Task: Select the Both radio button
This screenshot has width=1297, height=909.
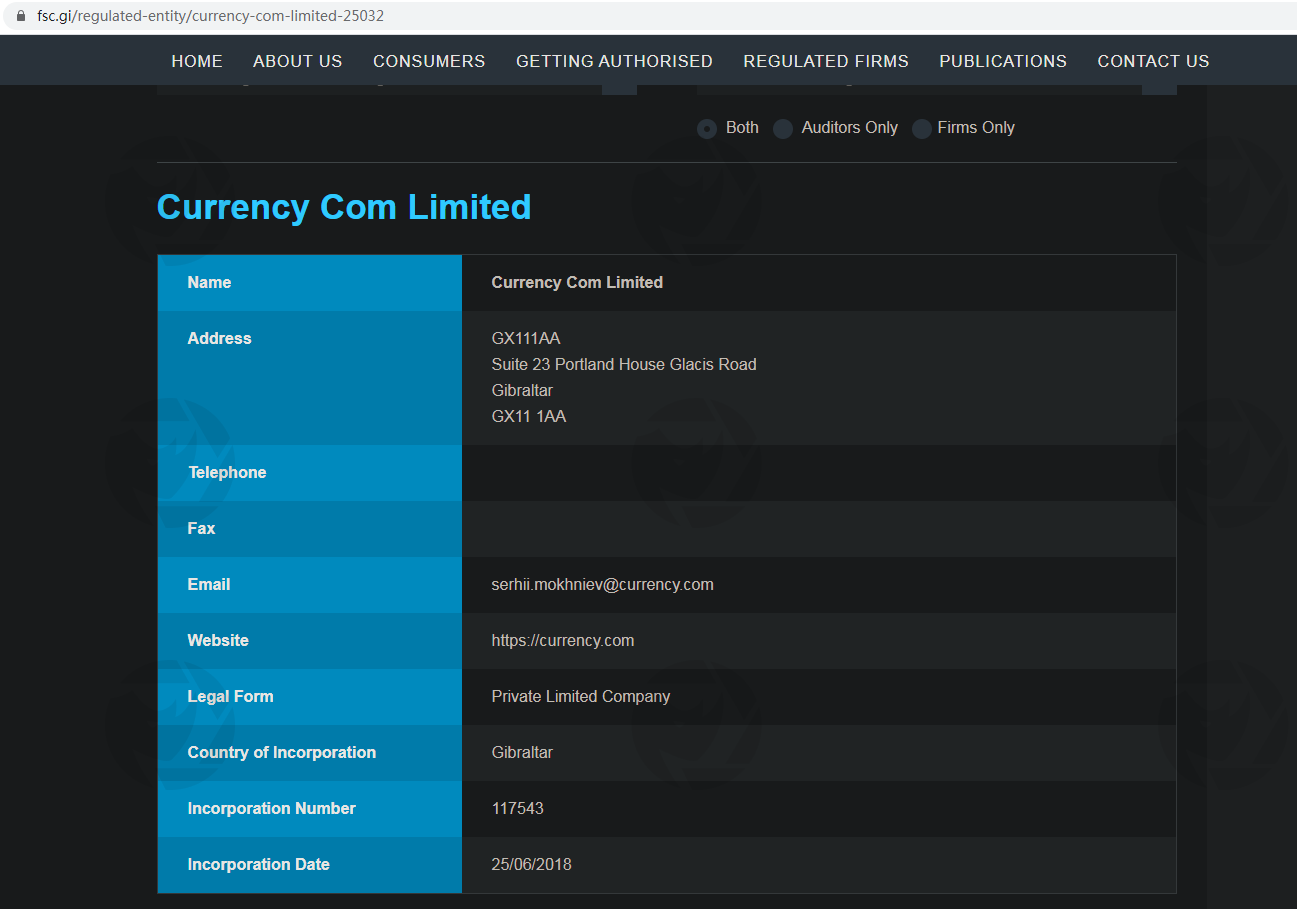Action: click(707, 129)
